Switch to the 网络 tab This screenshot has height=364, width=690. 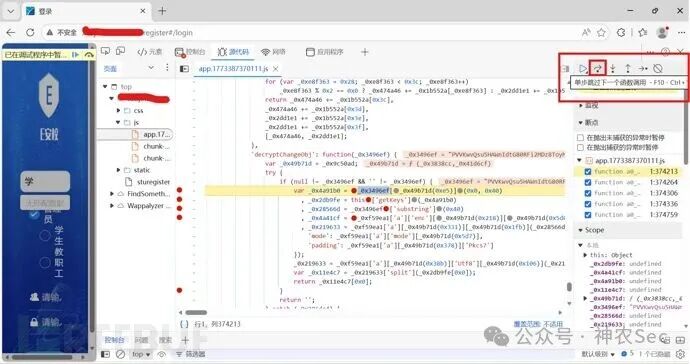pyautogui.click(x=273, y=52)
